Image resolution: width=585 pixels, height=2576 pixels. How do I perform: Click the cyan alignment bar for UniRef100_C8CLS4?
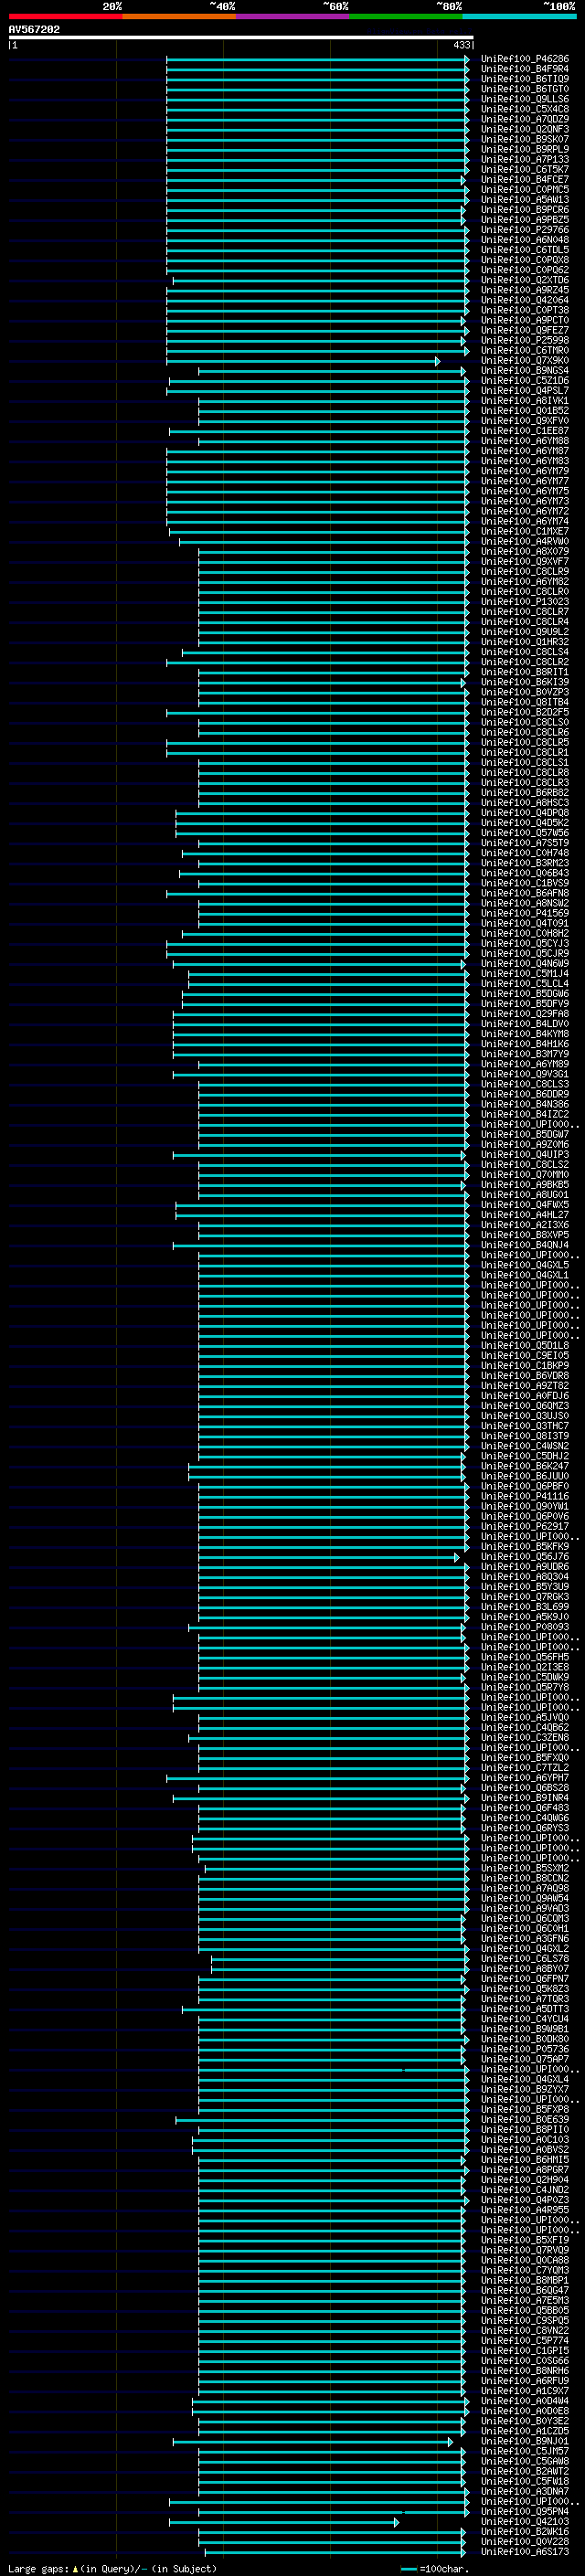pyautogui.click(x=325, y=652)
